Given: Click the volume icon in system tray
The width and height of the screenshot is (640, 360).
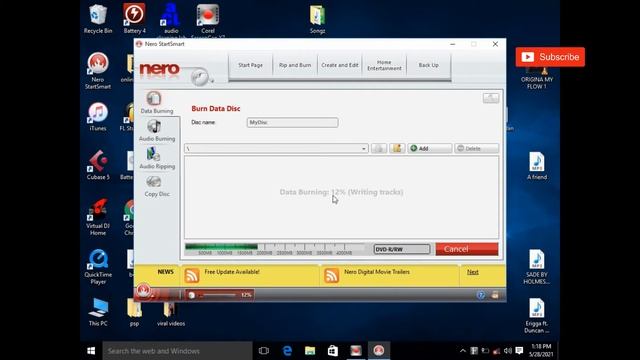Looking at the screenshot, I should tap(508, 351).
